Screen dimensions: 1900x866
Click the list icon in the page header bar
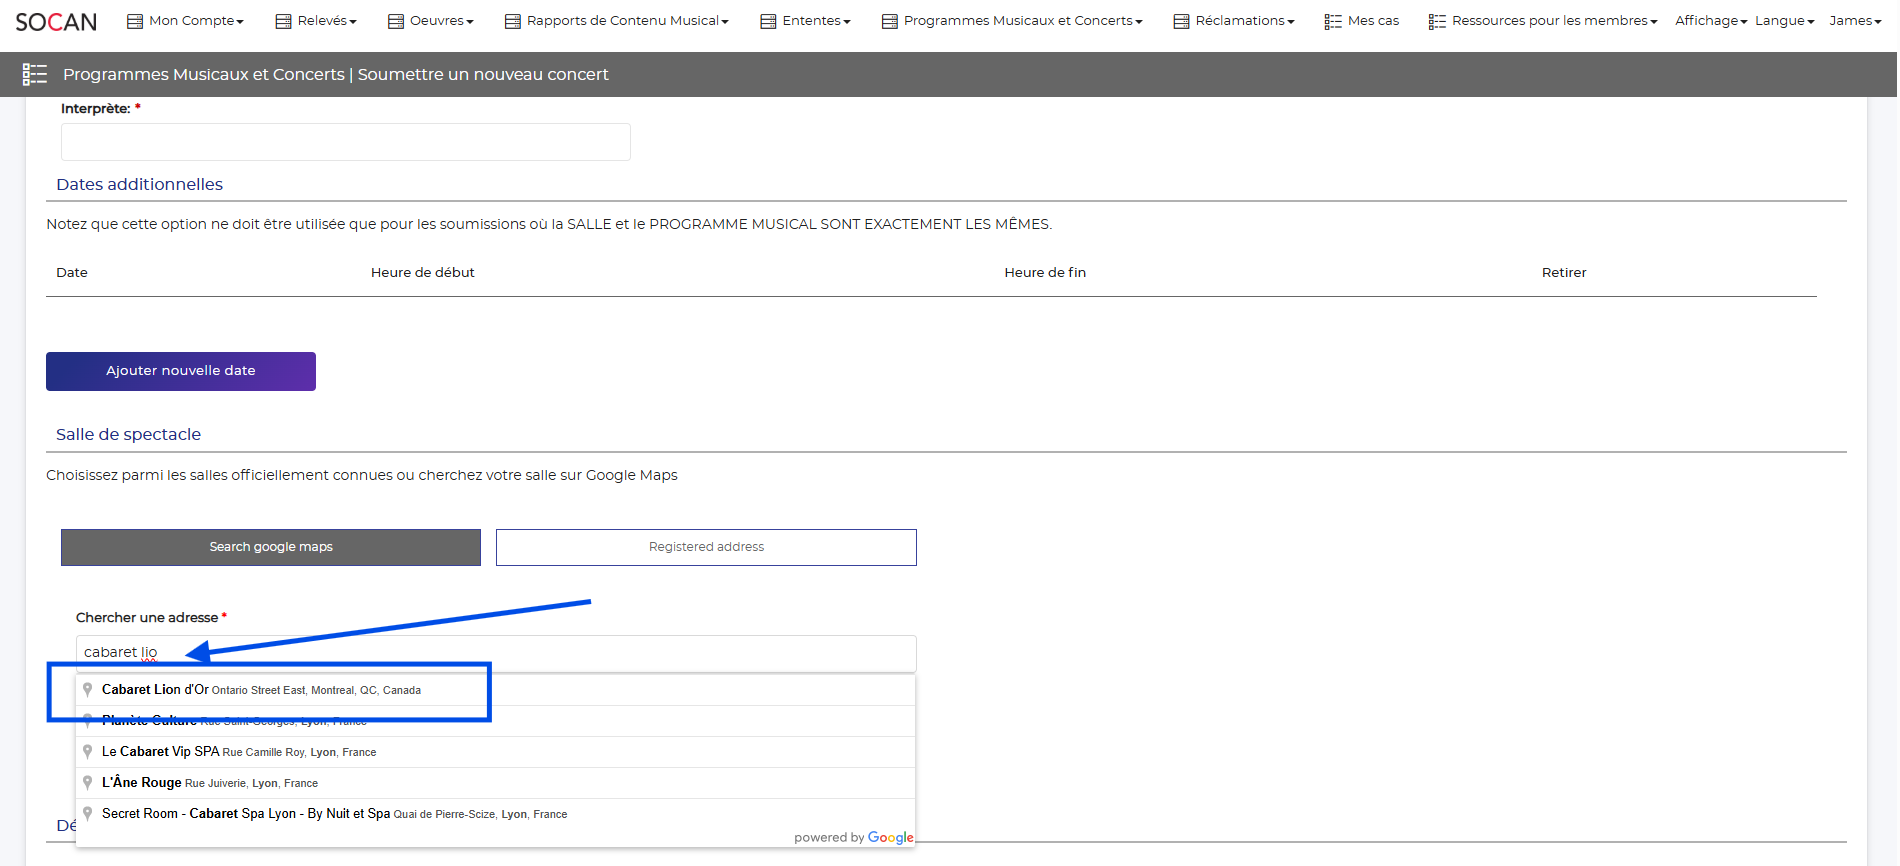click(35, 74)
